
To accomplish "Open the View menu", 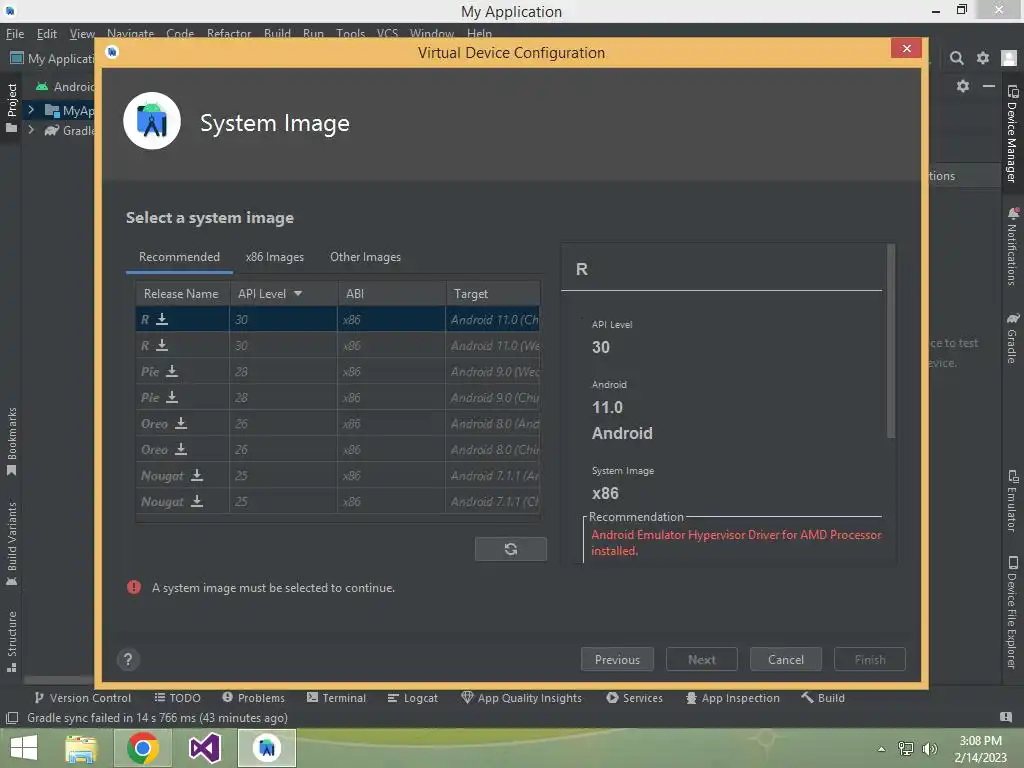I will tap(82, 34).
